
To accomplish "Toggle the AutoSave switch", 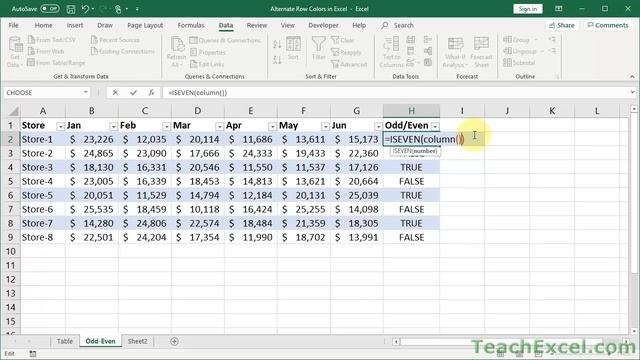I will (x=50, y=9).
